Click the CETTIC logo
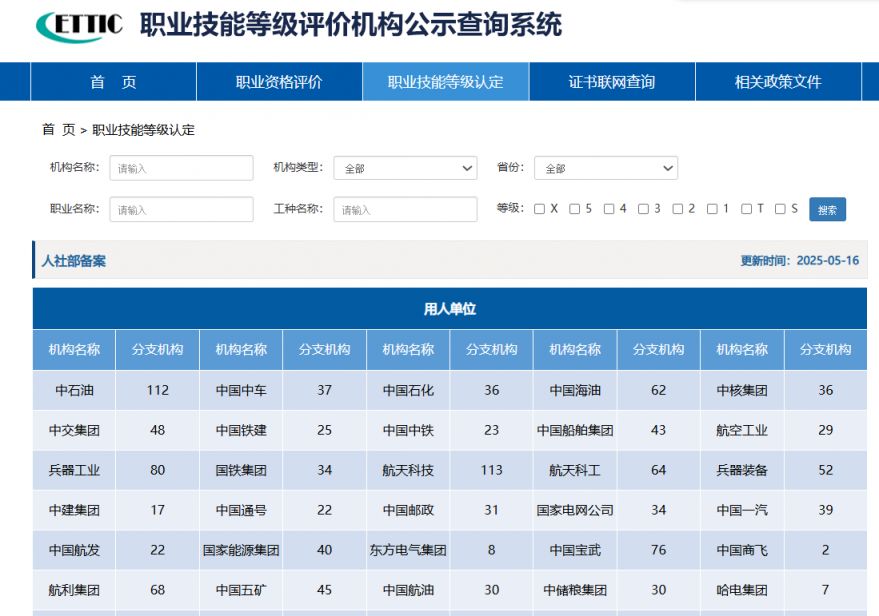The width and height of the screenshot is (879, 616). click(x=79, y=26)
